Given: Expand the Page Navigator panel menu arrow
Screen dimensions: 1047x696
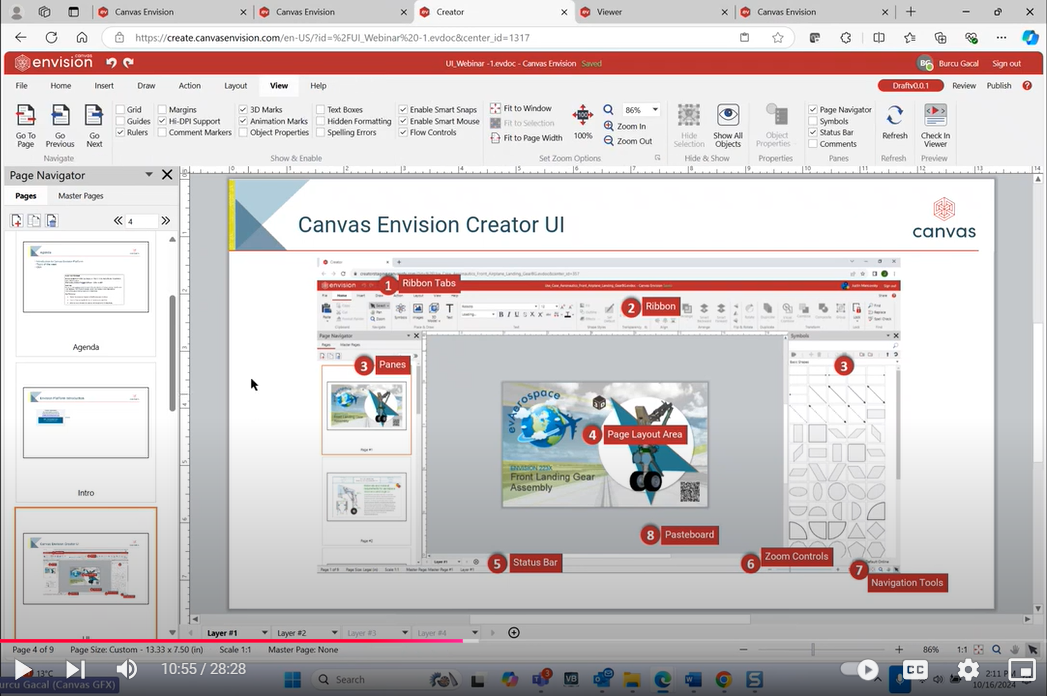Looking at the screenshot, I should (149, 175).
